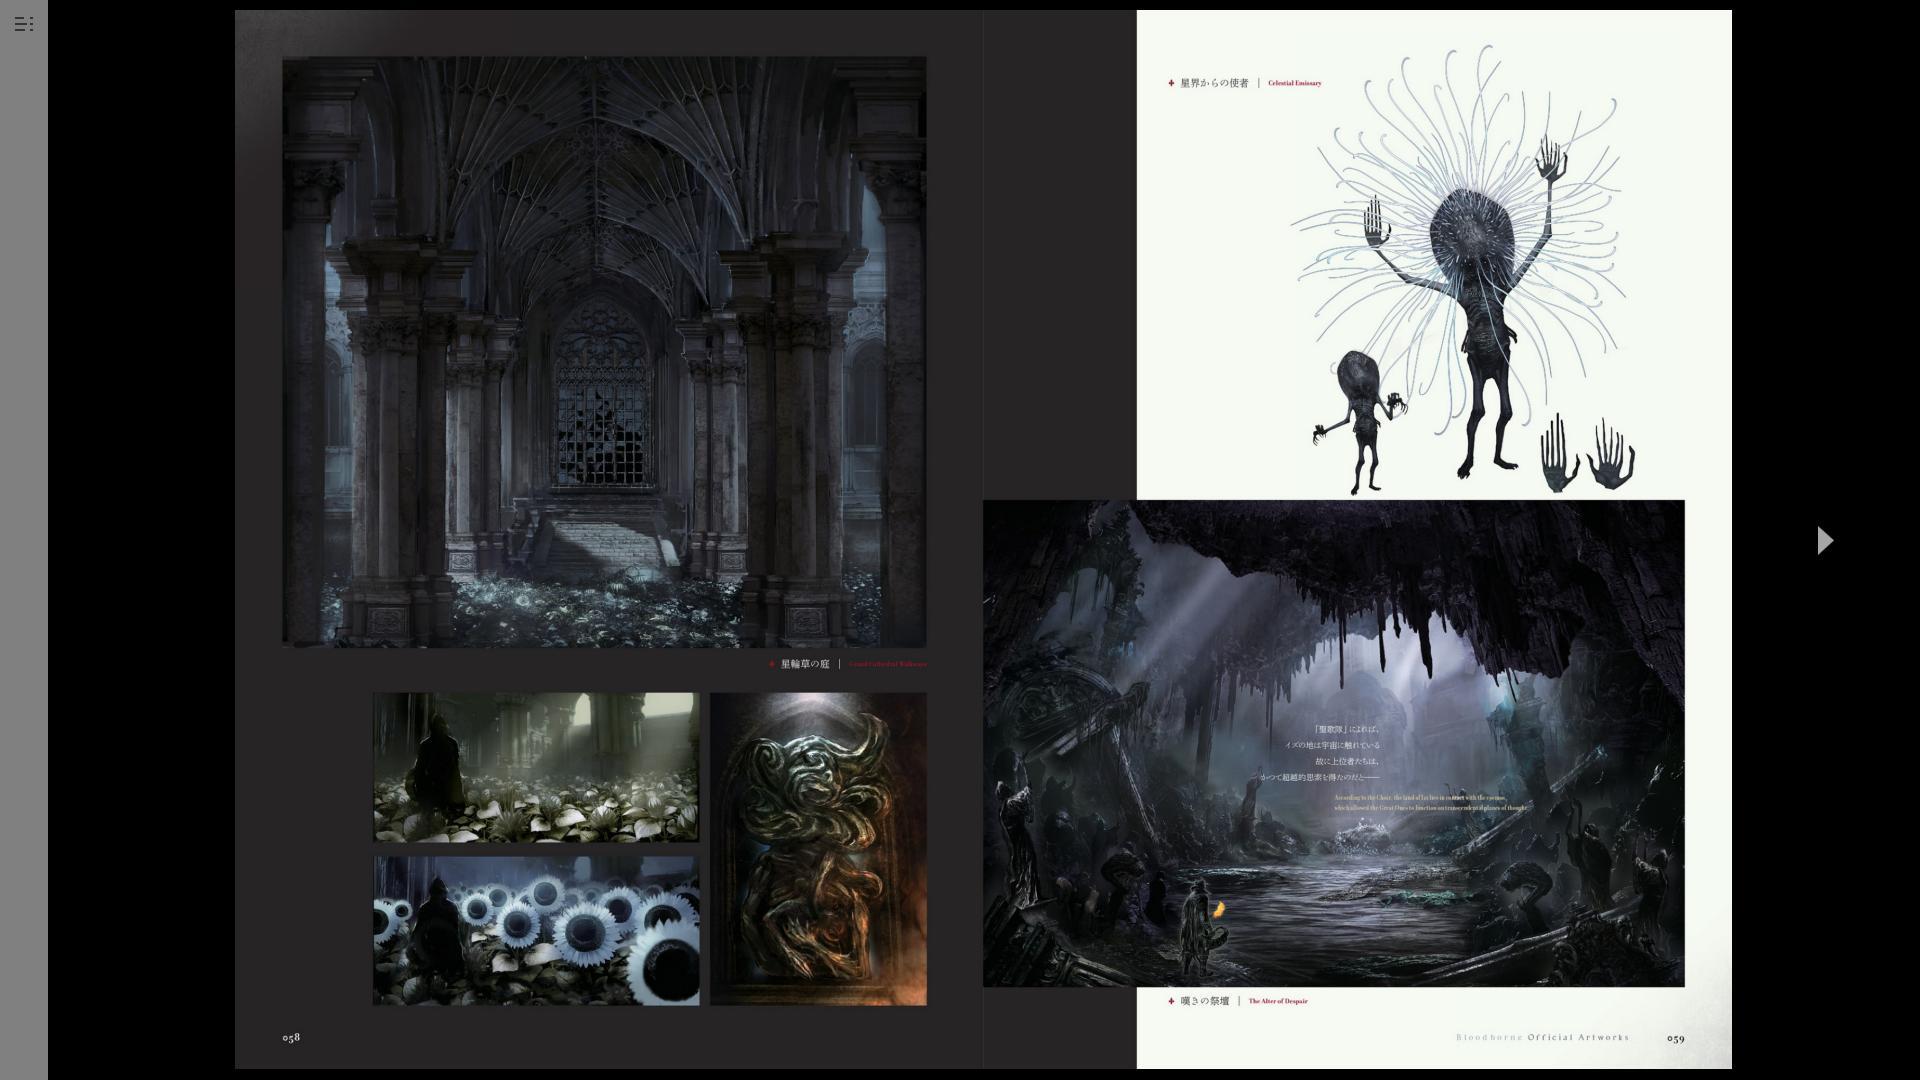Click the large gothic cathedral interior artwork
This screenshot has height=1080, width=1920.
pyautogui.click(x=604, y=352)
